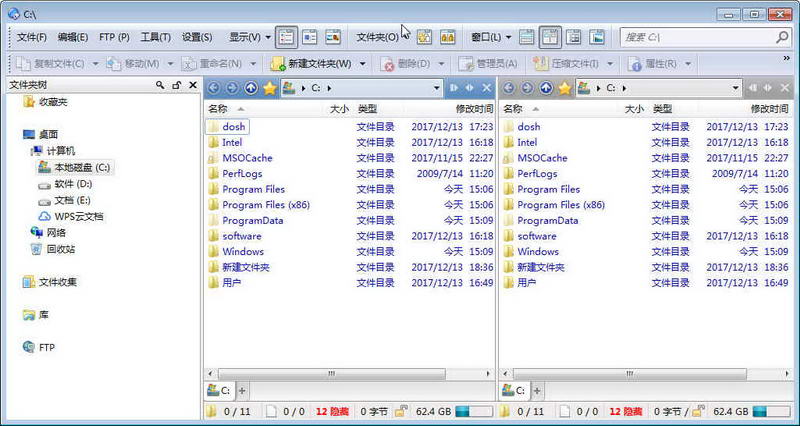Click swap-panes arrows icon in left pane header
800x426 pixels.
[x=469, y=88]
